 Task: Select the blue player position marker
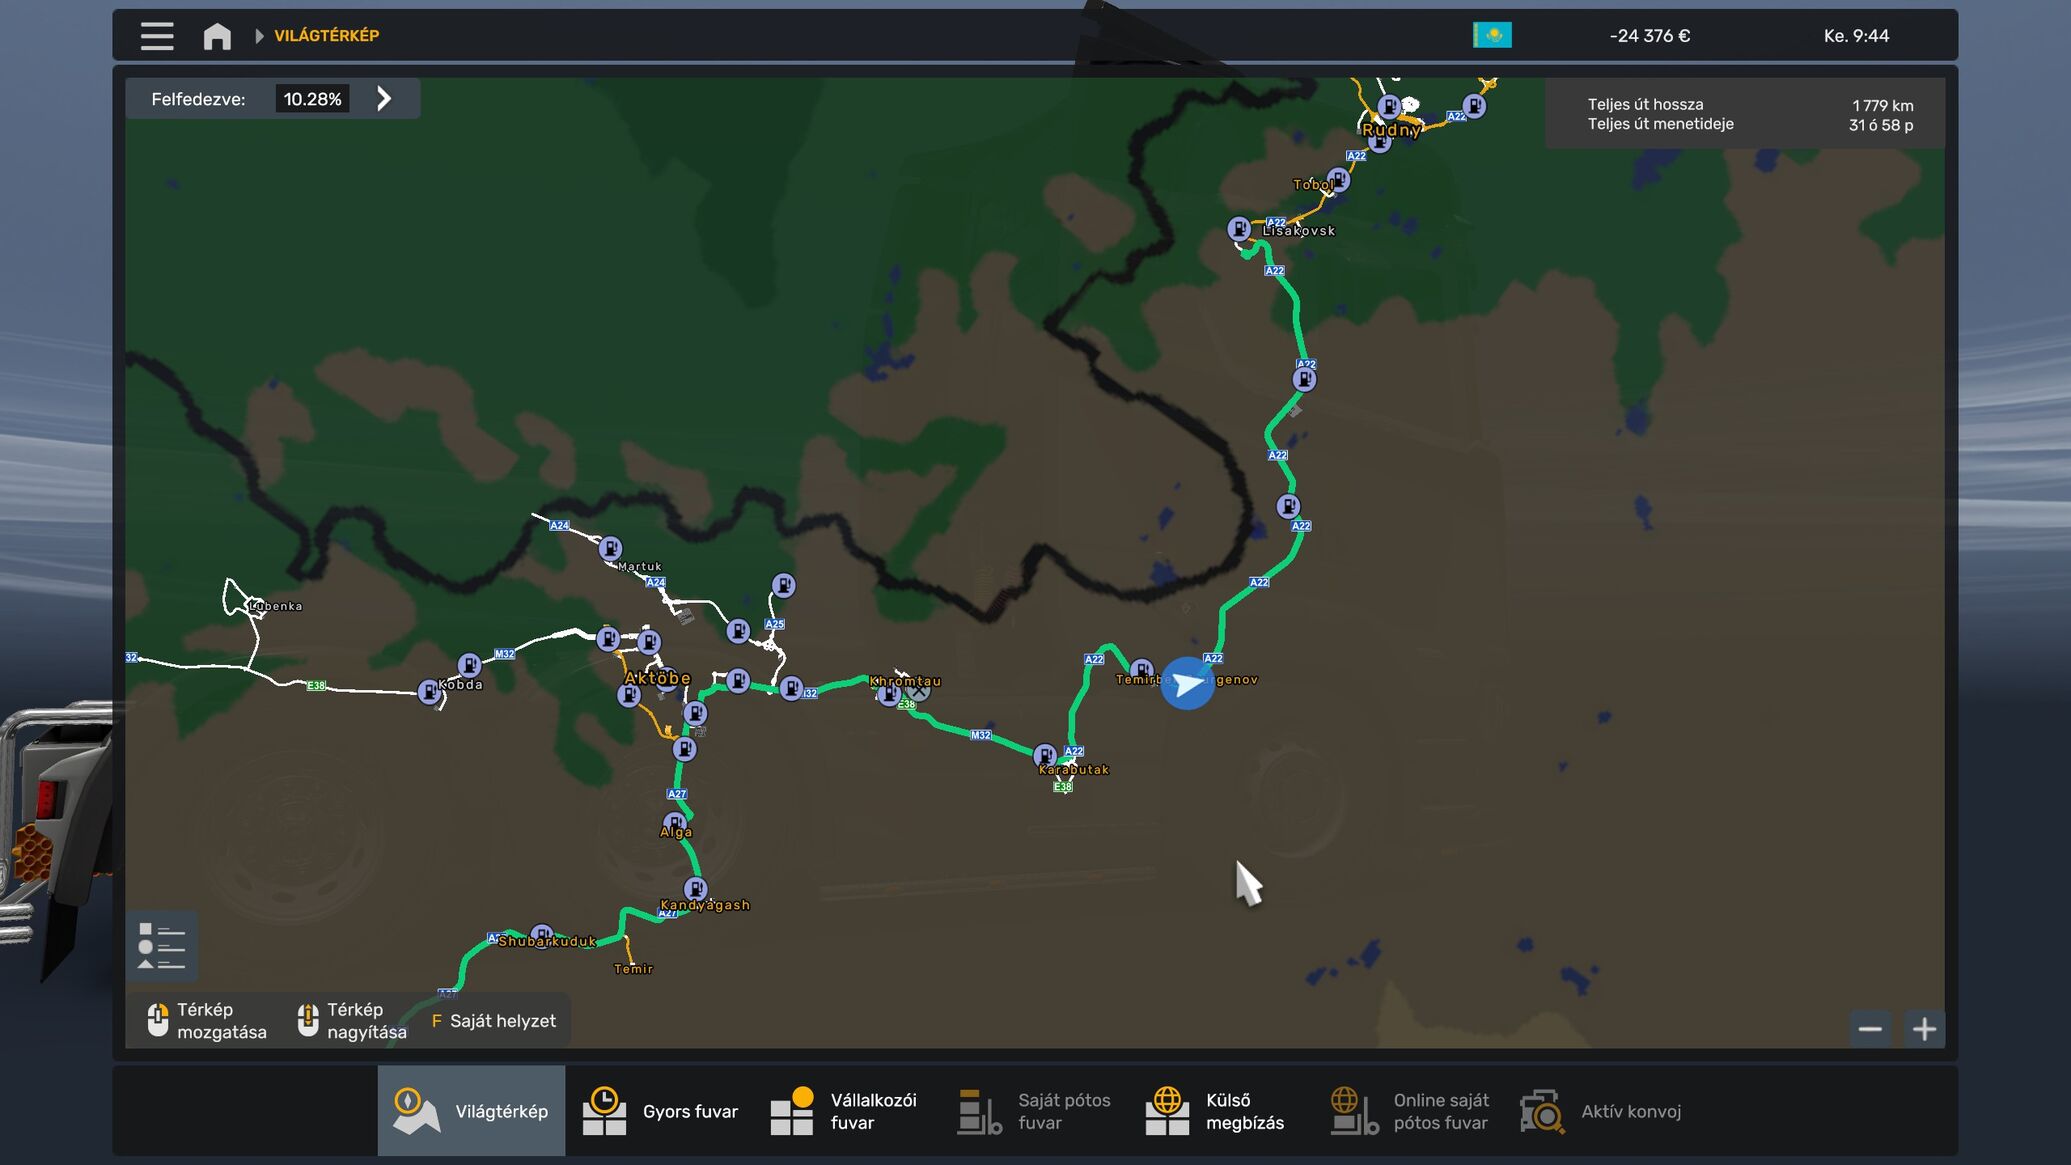1187,684
